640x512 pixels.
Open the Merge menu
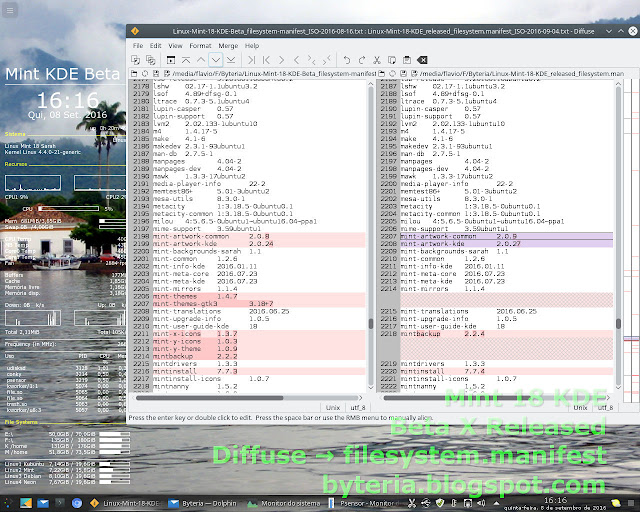coord(228,46)
